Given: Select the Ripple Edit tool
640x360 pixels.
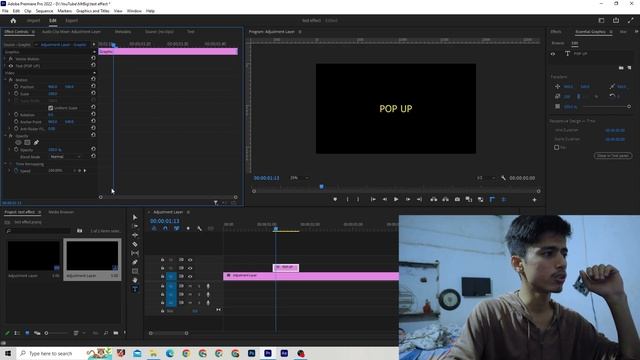Looking at the screenshot, I should 135,235.
